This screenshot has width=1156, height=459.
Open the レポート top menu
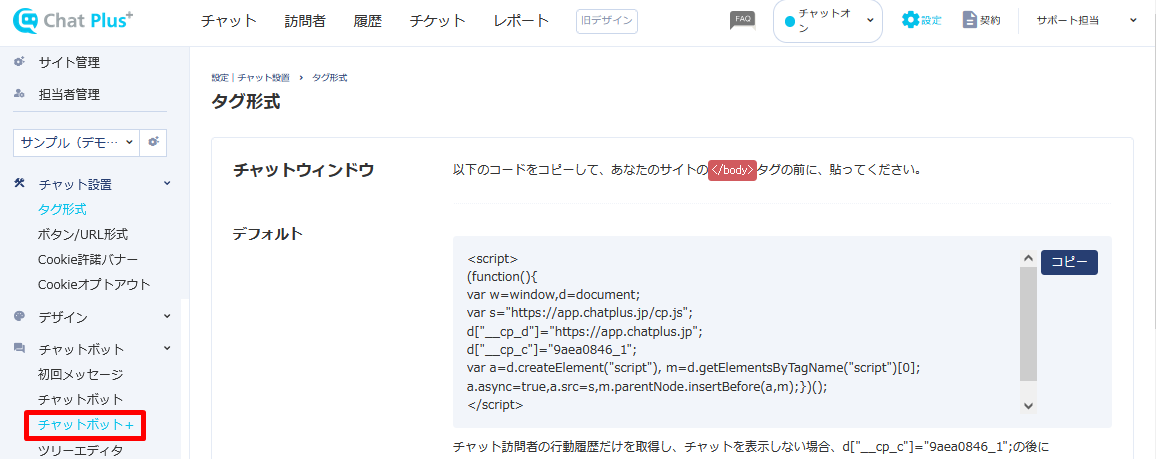coord(521,21)
